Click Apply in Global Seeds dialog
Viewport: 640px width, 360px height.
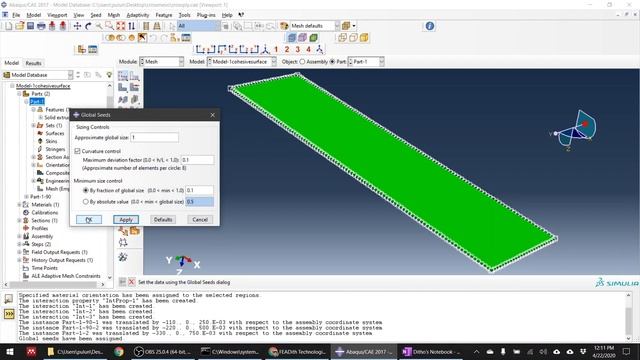126,220
